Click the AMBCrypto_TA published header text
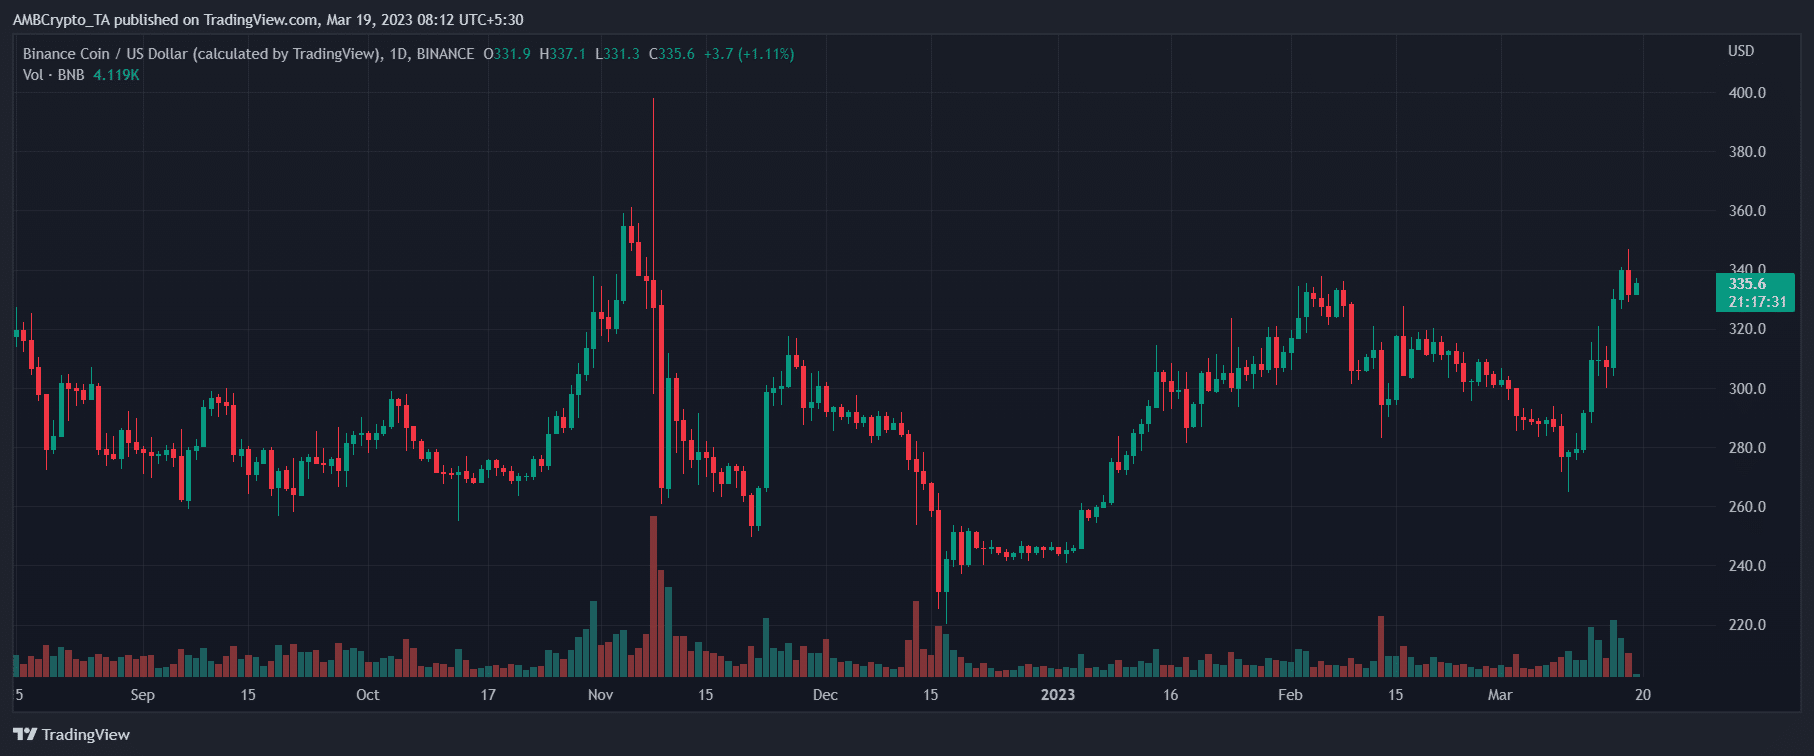The width and height of the screenshot is (1814, 756). [268, 20]
